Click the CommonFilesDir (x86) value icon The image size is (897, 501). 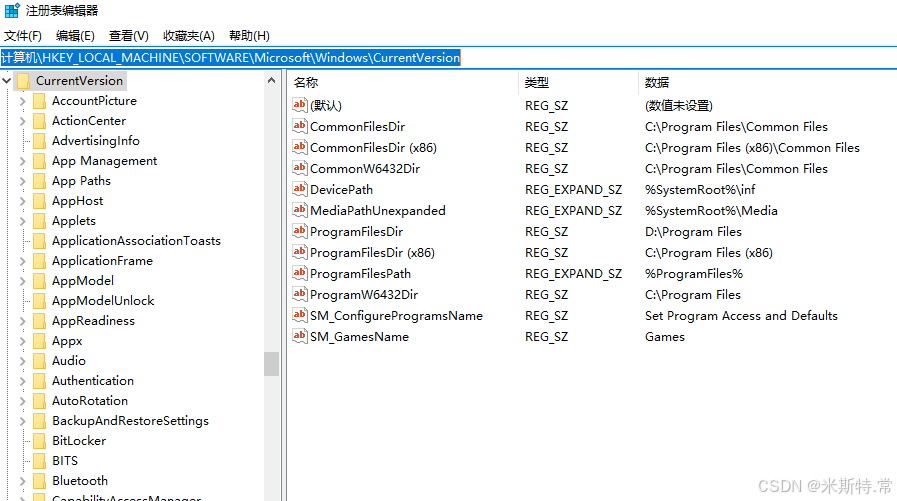[x=300, y=147]
